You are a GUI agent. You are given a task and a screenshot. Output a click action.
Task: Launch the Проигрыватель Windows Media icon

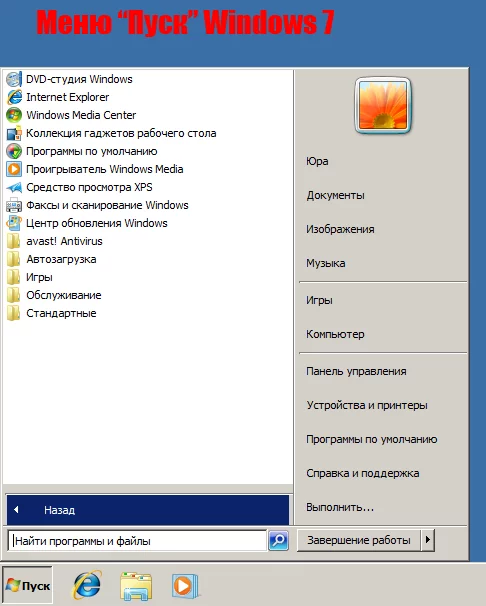coord(14,169)
